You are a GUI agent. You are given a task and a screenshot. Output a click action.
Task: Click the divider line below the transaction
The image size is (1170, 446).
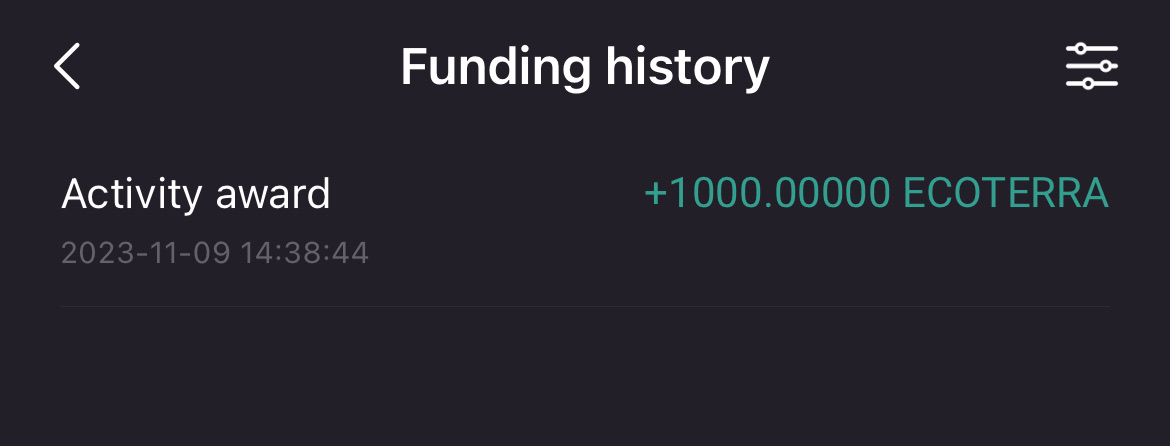click(585, 306)
